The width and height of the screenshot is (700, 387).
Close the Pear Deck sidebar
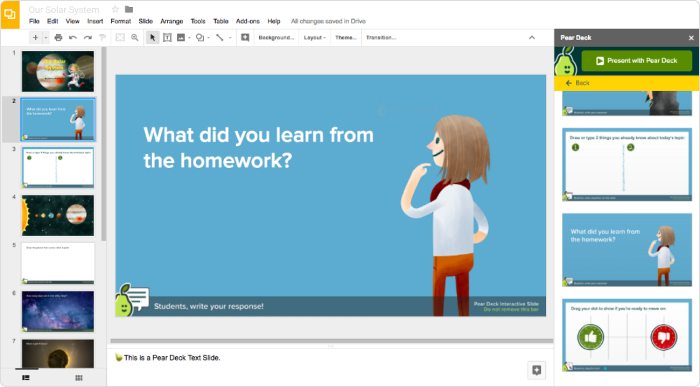click(x=691, y=38)
